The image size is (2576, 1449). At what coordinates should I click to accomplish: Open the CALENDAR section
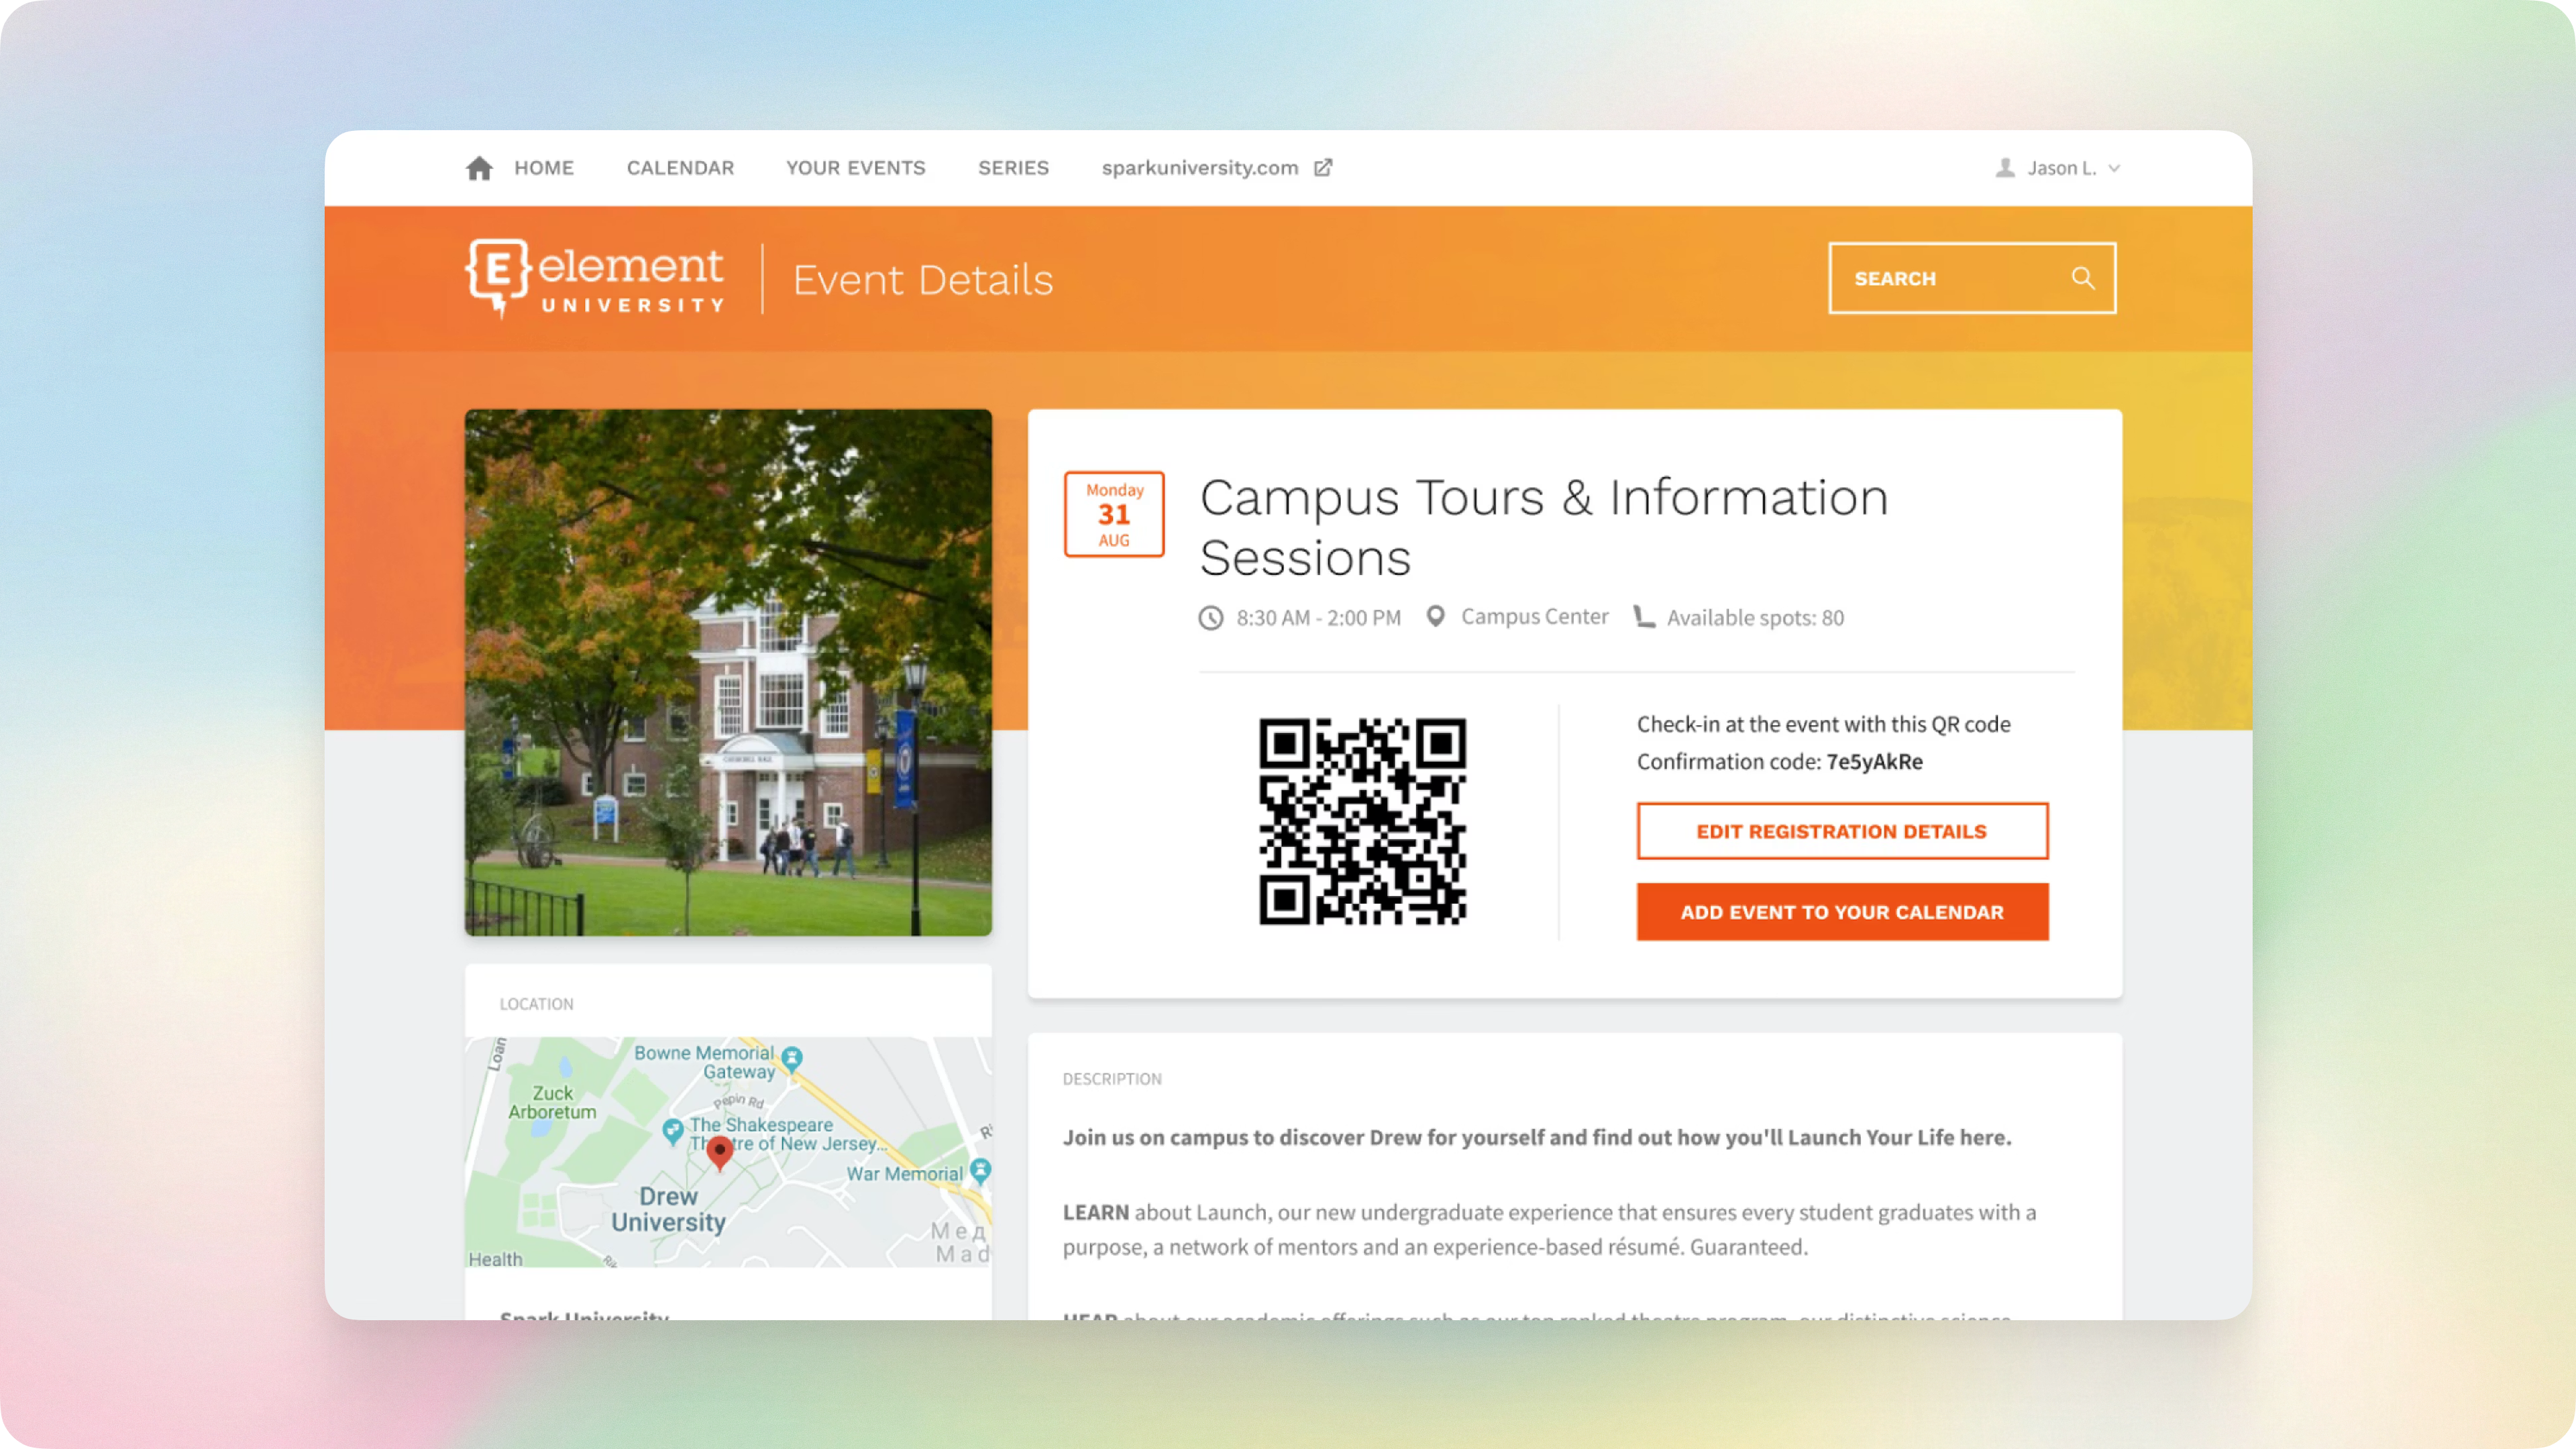point(680,167)
